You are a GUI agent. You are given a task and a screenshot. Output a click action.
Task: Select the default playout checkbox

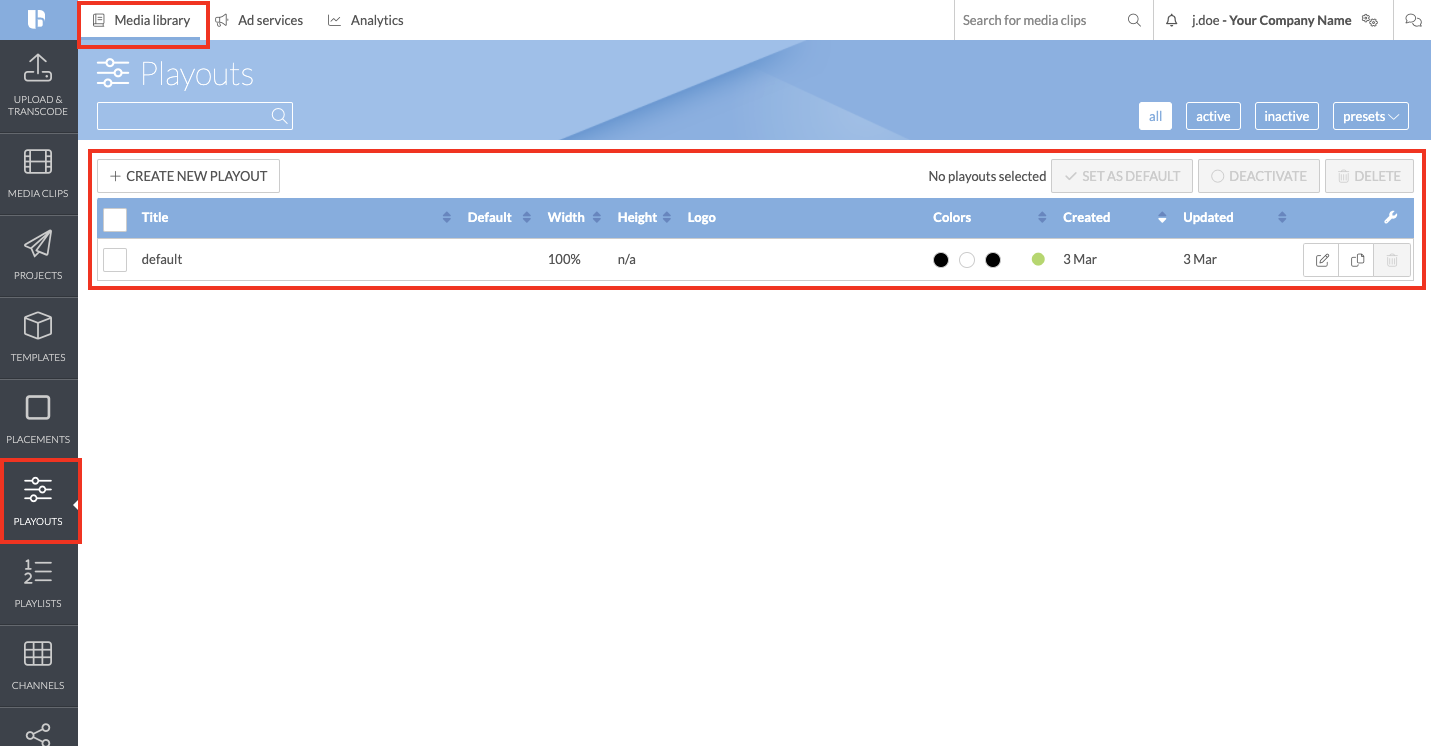coord(115,260)
